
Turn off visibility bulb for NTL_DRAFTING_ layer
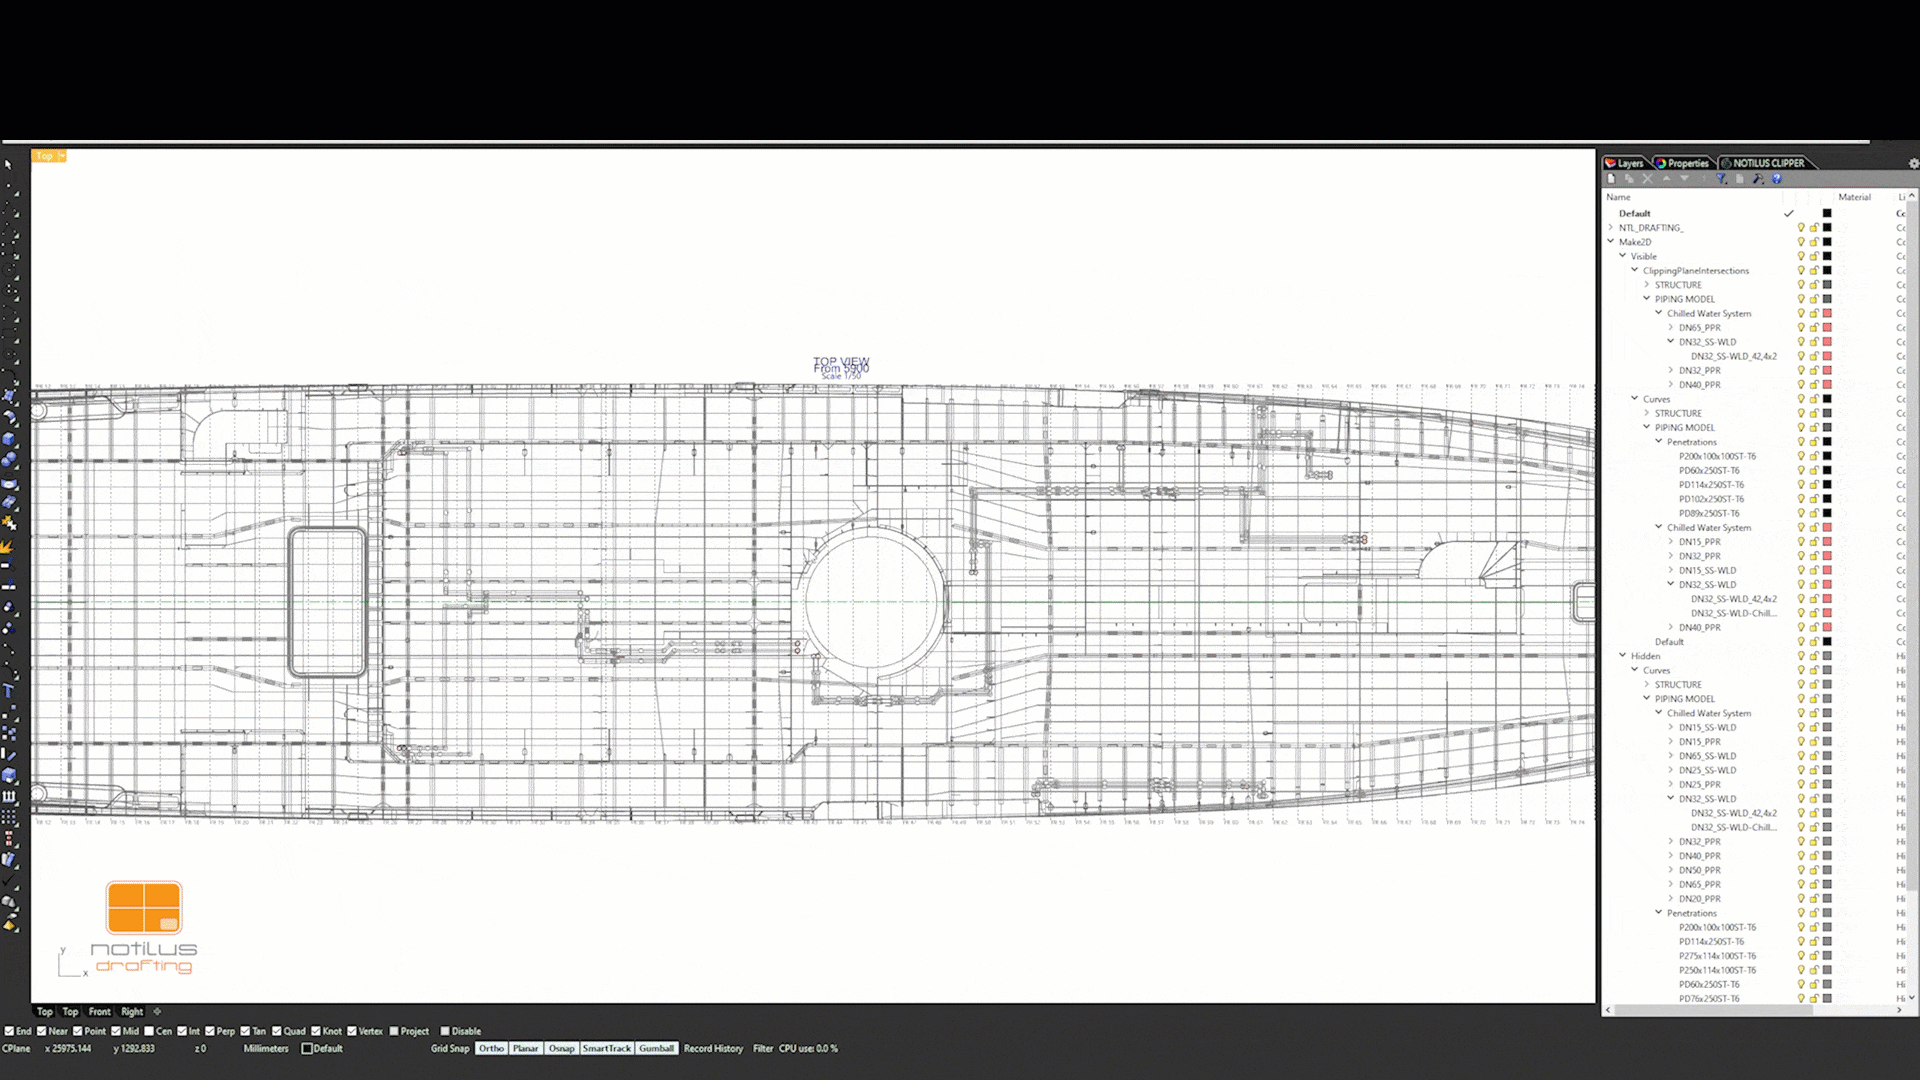tap(1801, 228)
